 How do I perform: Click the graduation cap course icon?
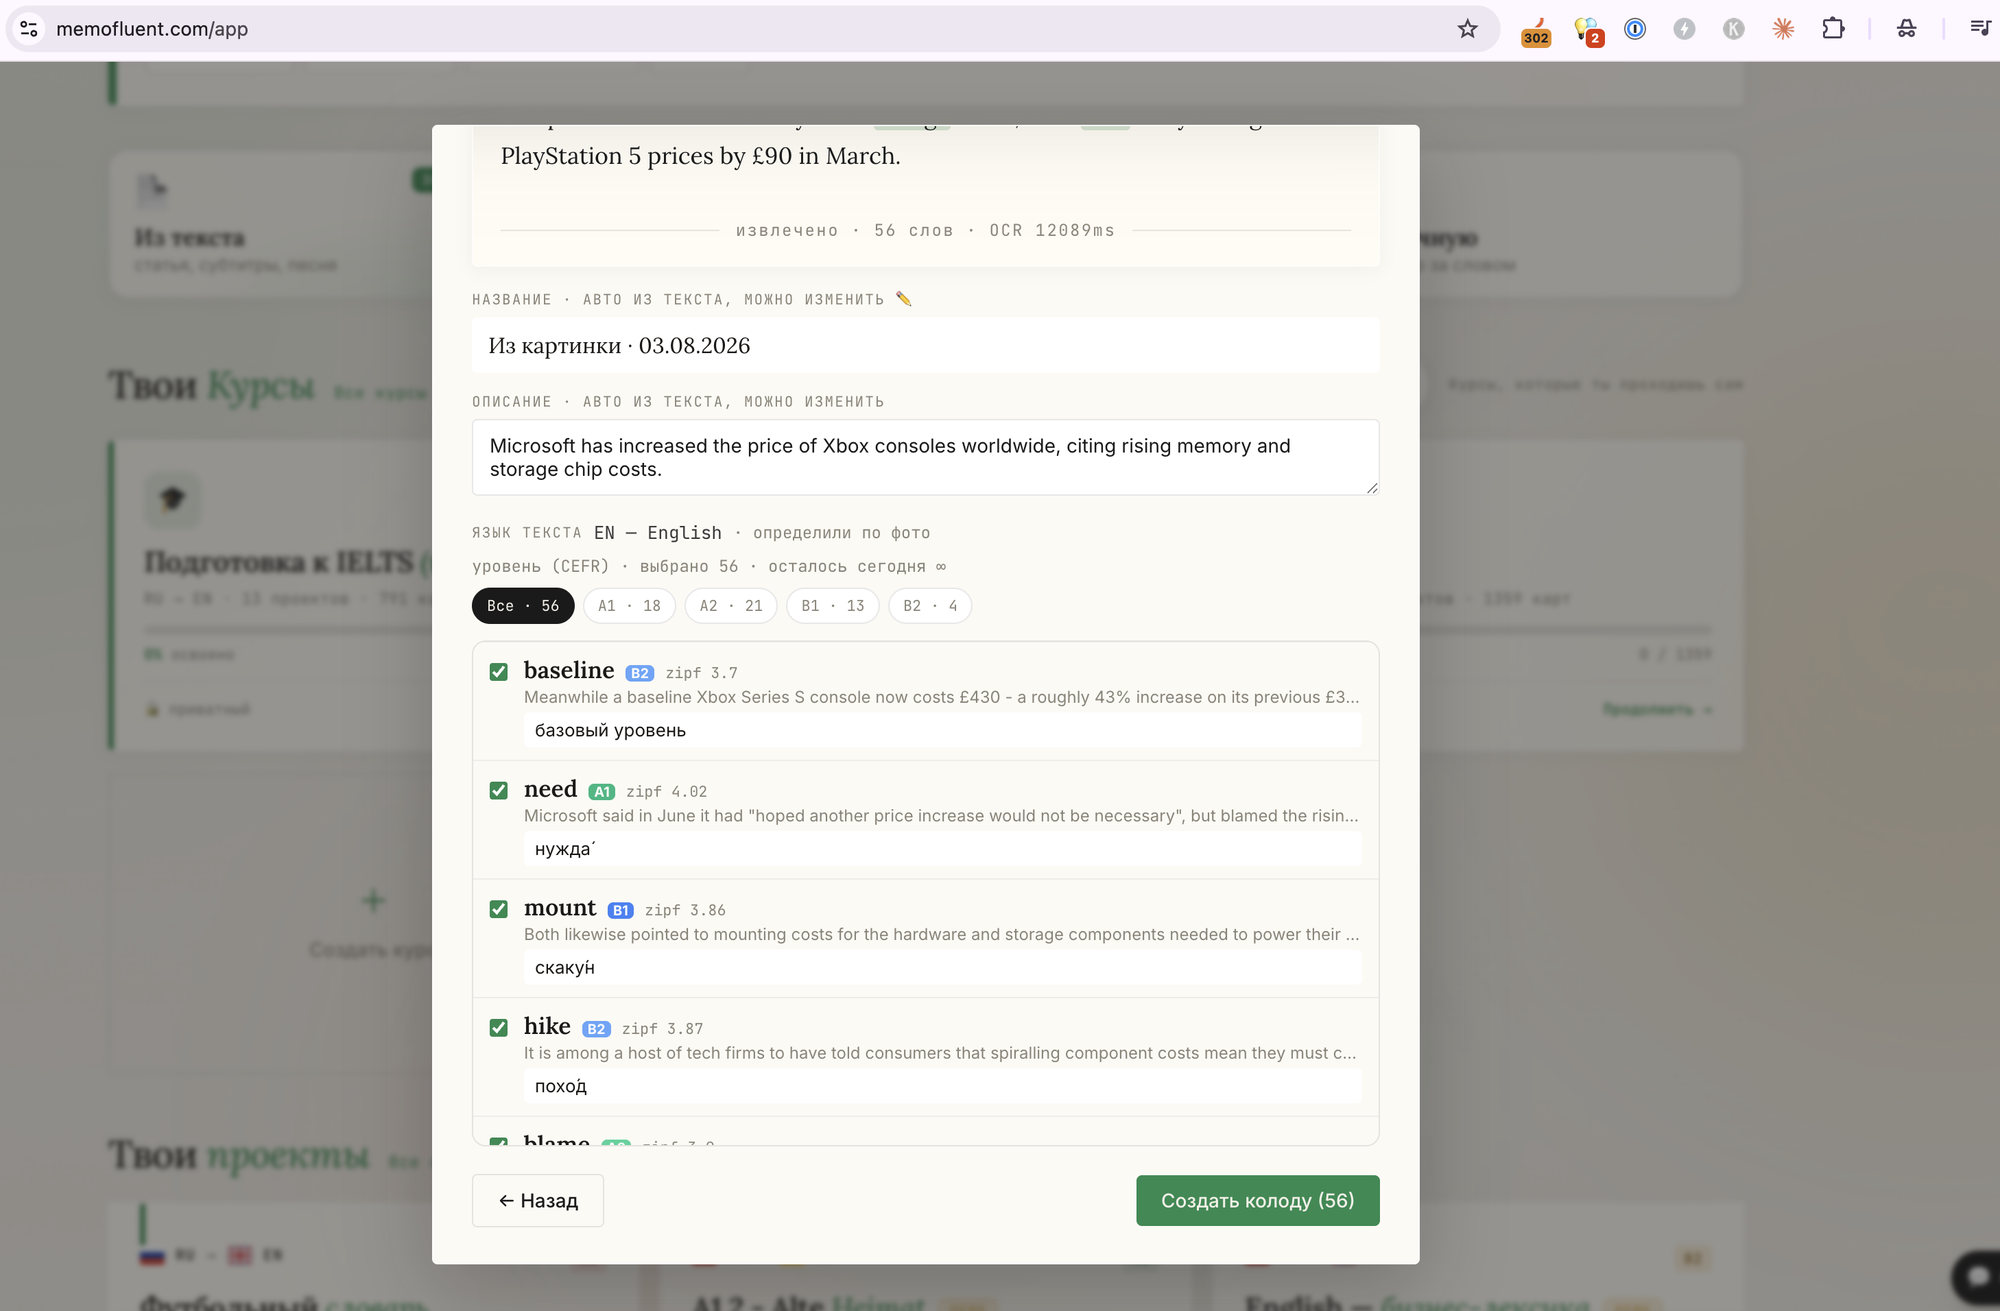[173, 499]
